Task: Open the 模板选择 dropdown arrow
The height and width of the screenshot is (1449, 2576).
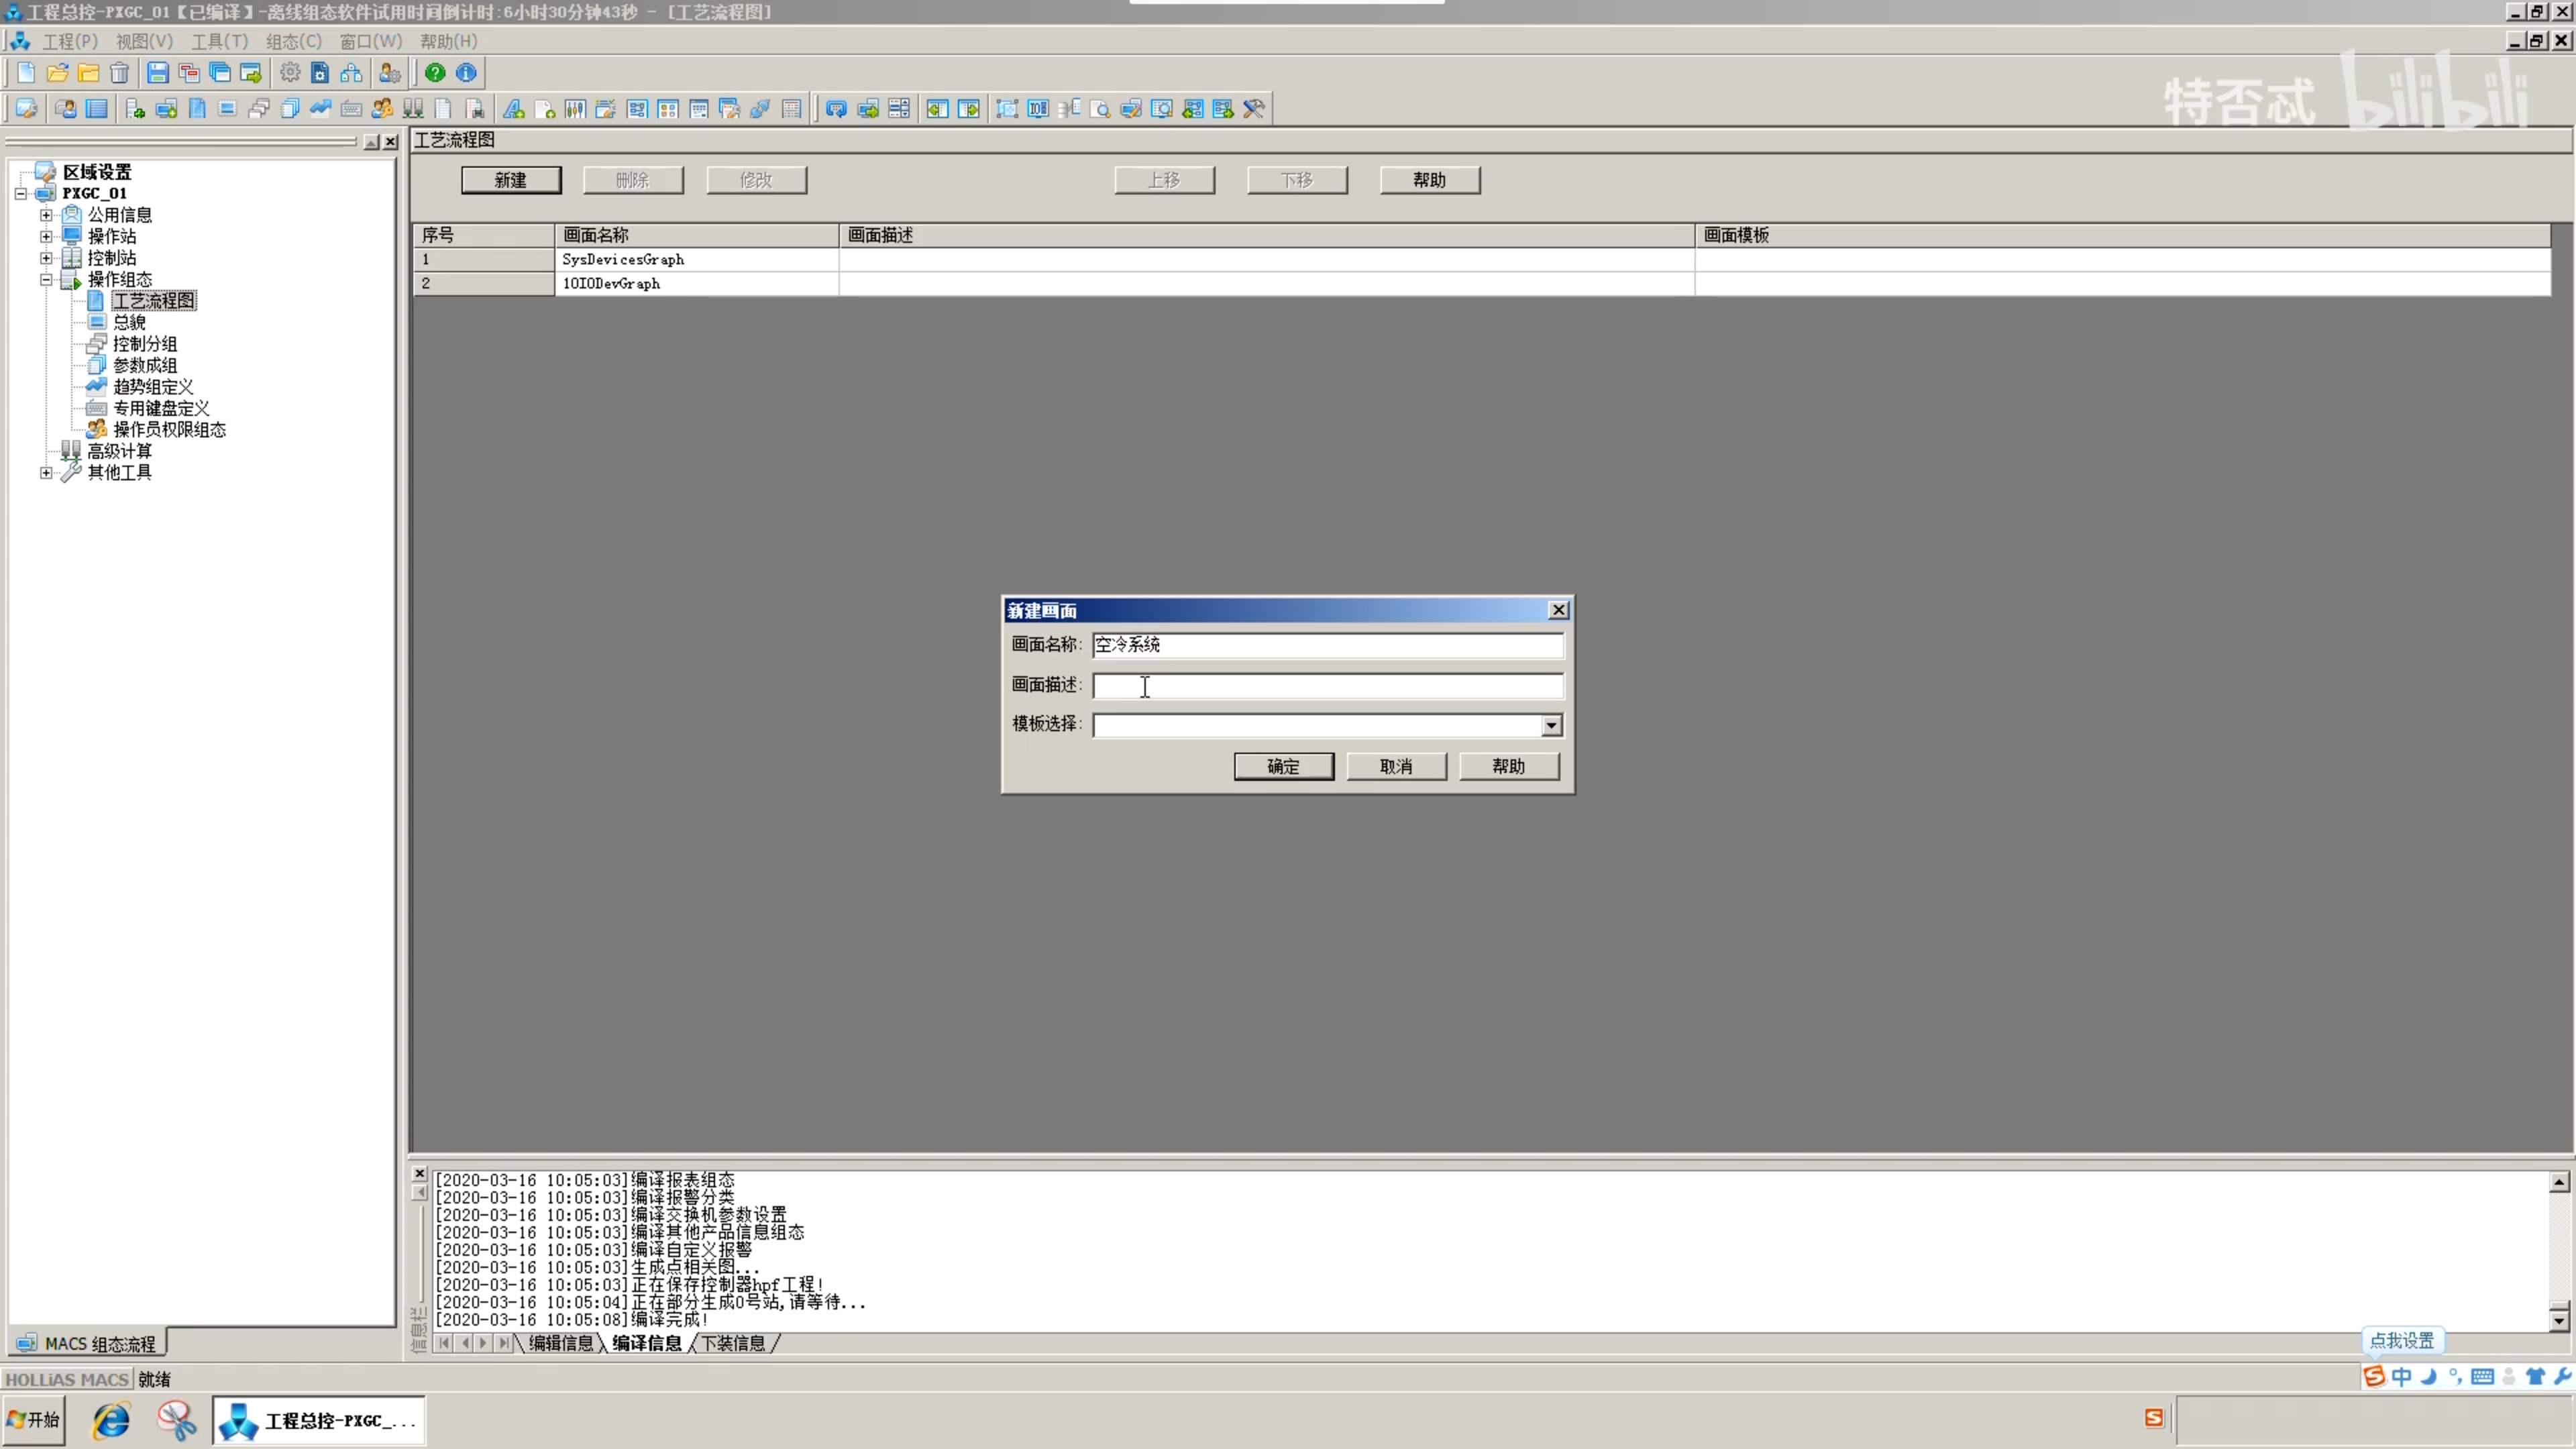Action: click(1551, 725)
